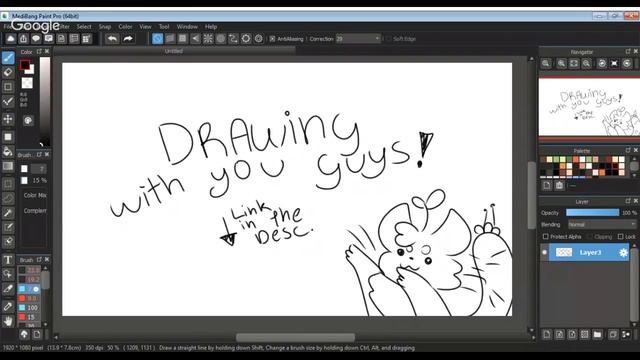Click the palette list down arrow
Image resolution: width=640 pixels, height=360 pixels.
634,176
